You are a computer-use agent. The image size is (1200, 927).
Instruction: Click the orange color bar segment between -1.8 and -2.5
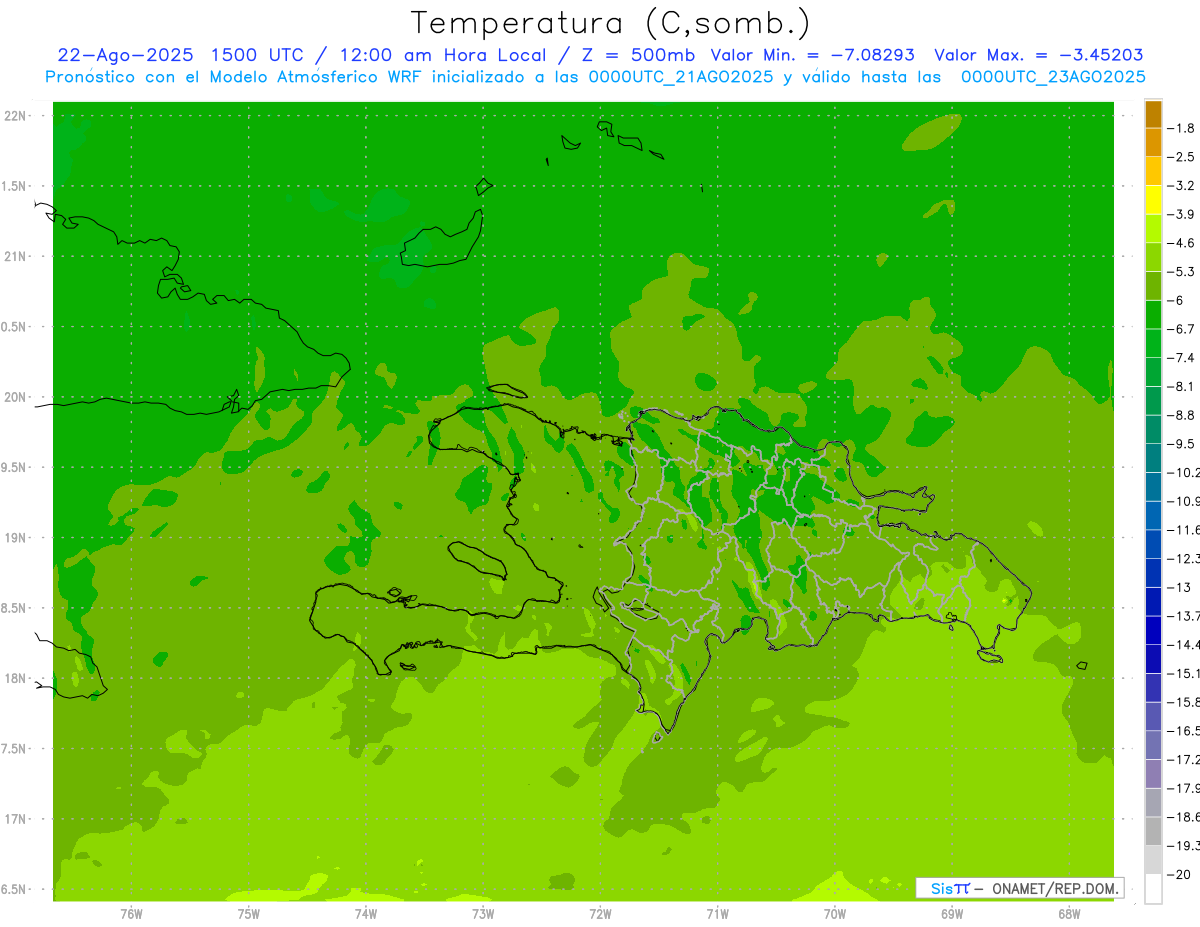(1153, 142)
